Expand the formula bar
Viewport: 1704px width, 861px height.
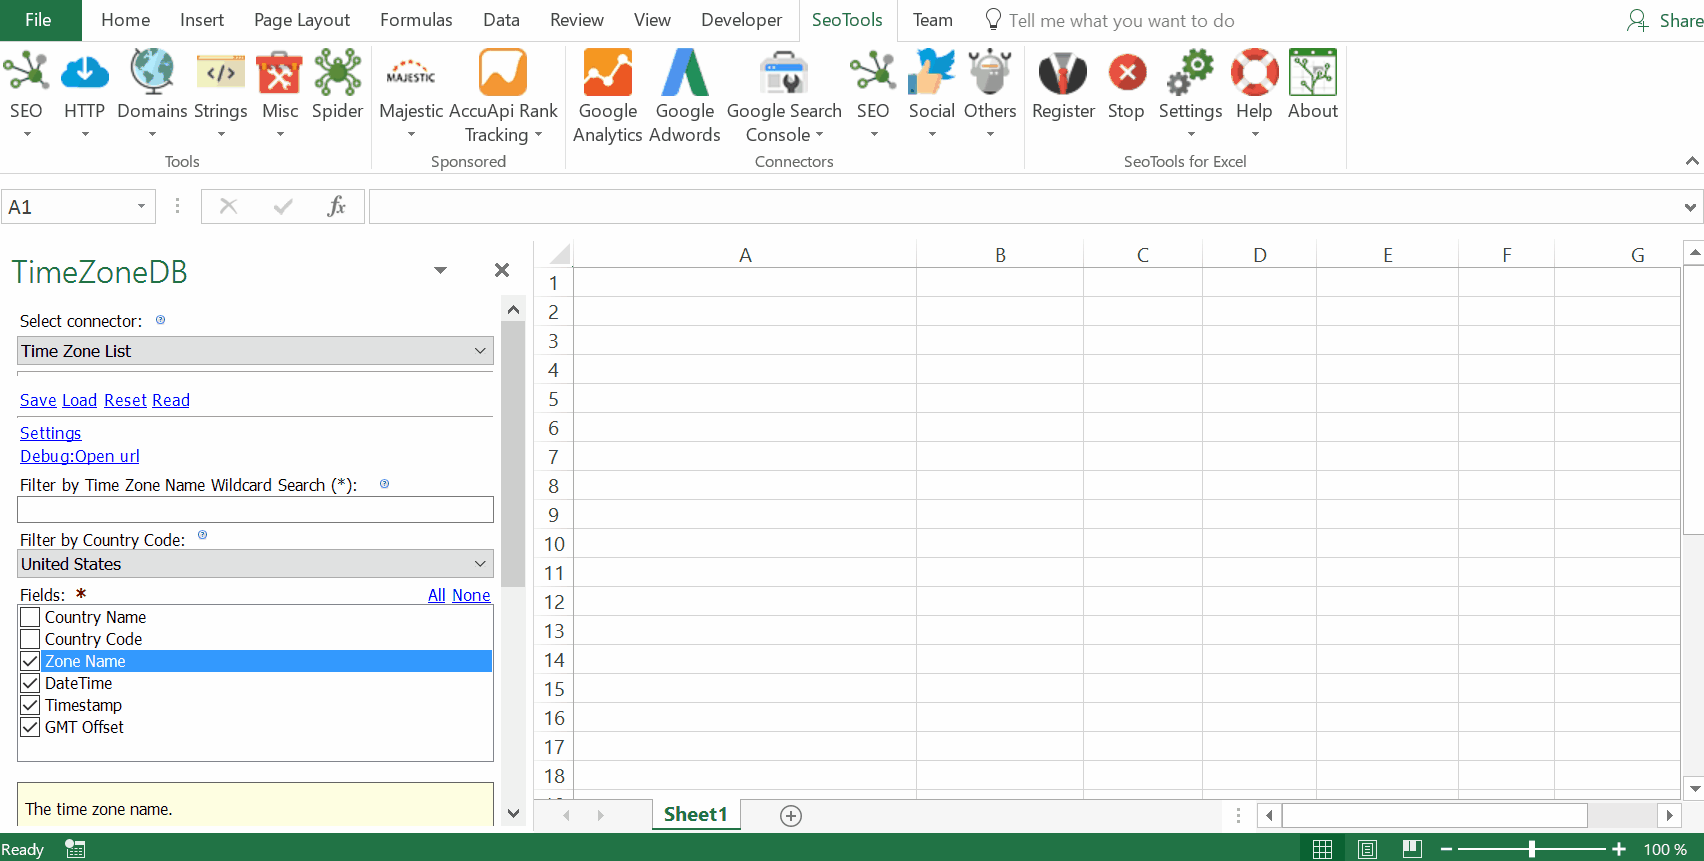click(x=1690, y=207)
